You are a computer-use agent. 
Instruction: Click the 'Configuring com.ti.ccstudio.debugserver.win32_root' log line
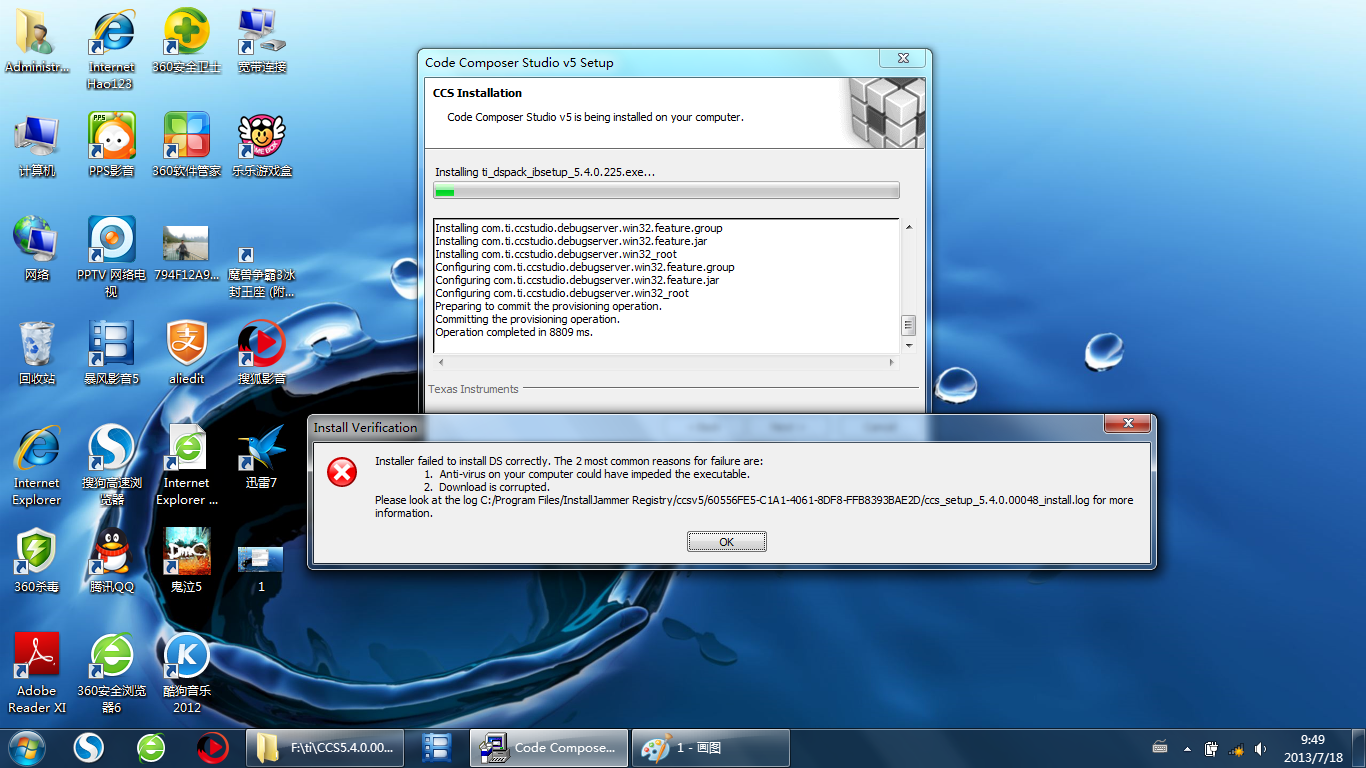[562, 293]
